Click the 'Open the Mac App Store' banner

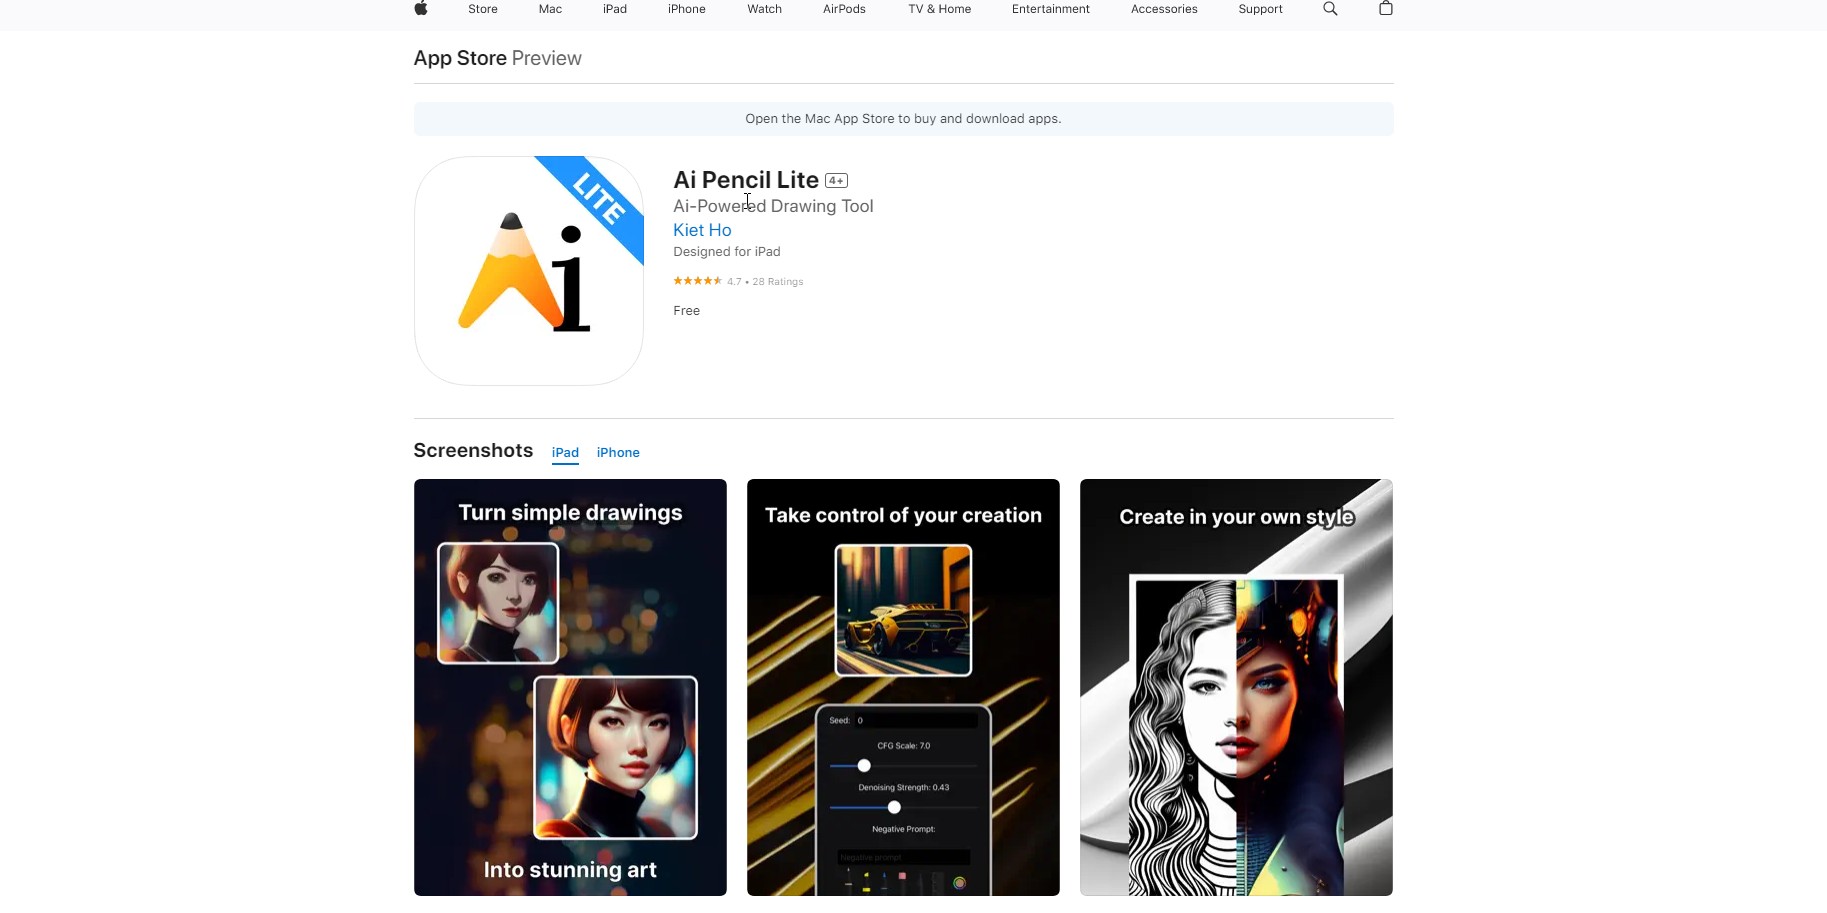tap(903, 119)
